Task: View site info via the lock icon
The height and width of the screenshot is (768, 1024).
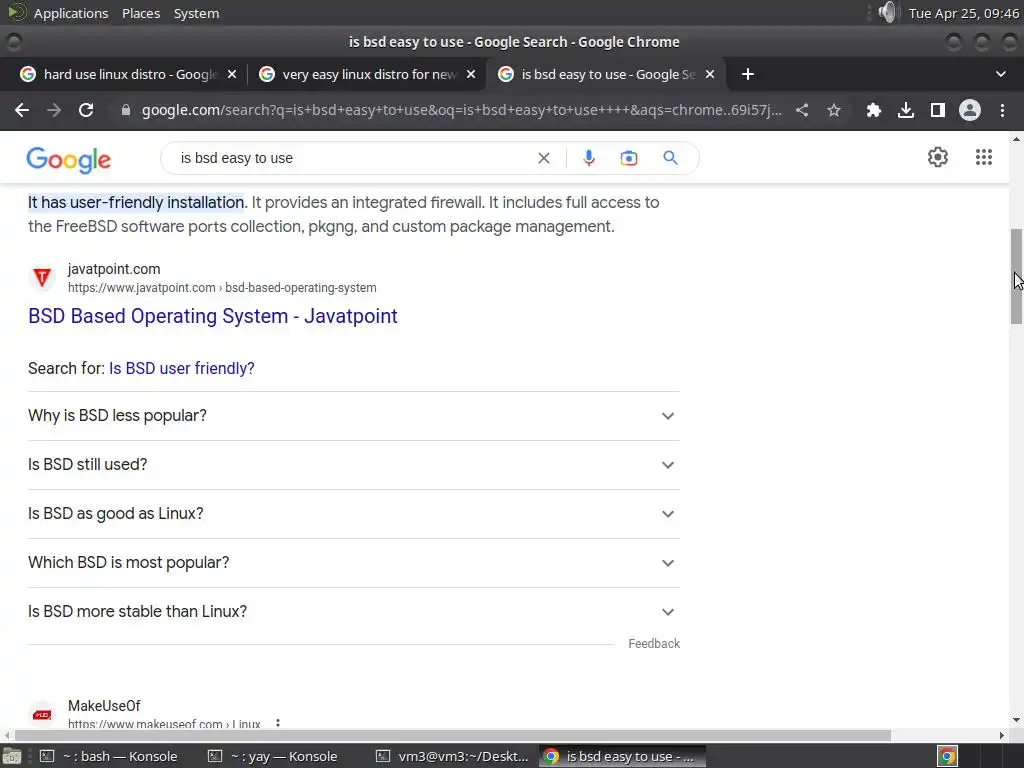Action: pyautogui.click(x=126, y=110)
